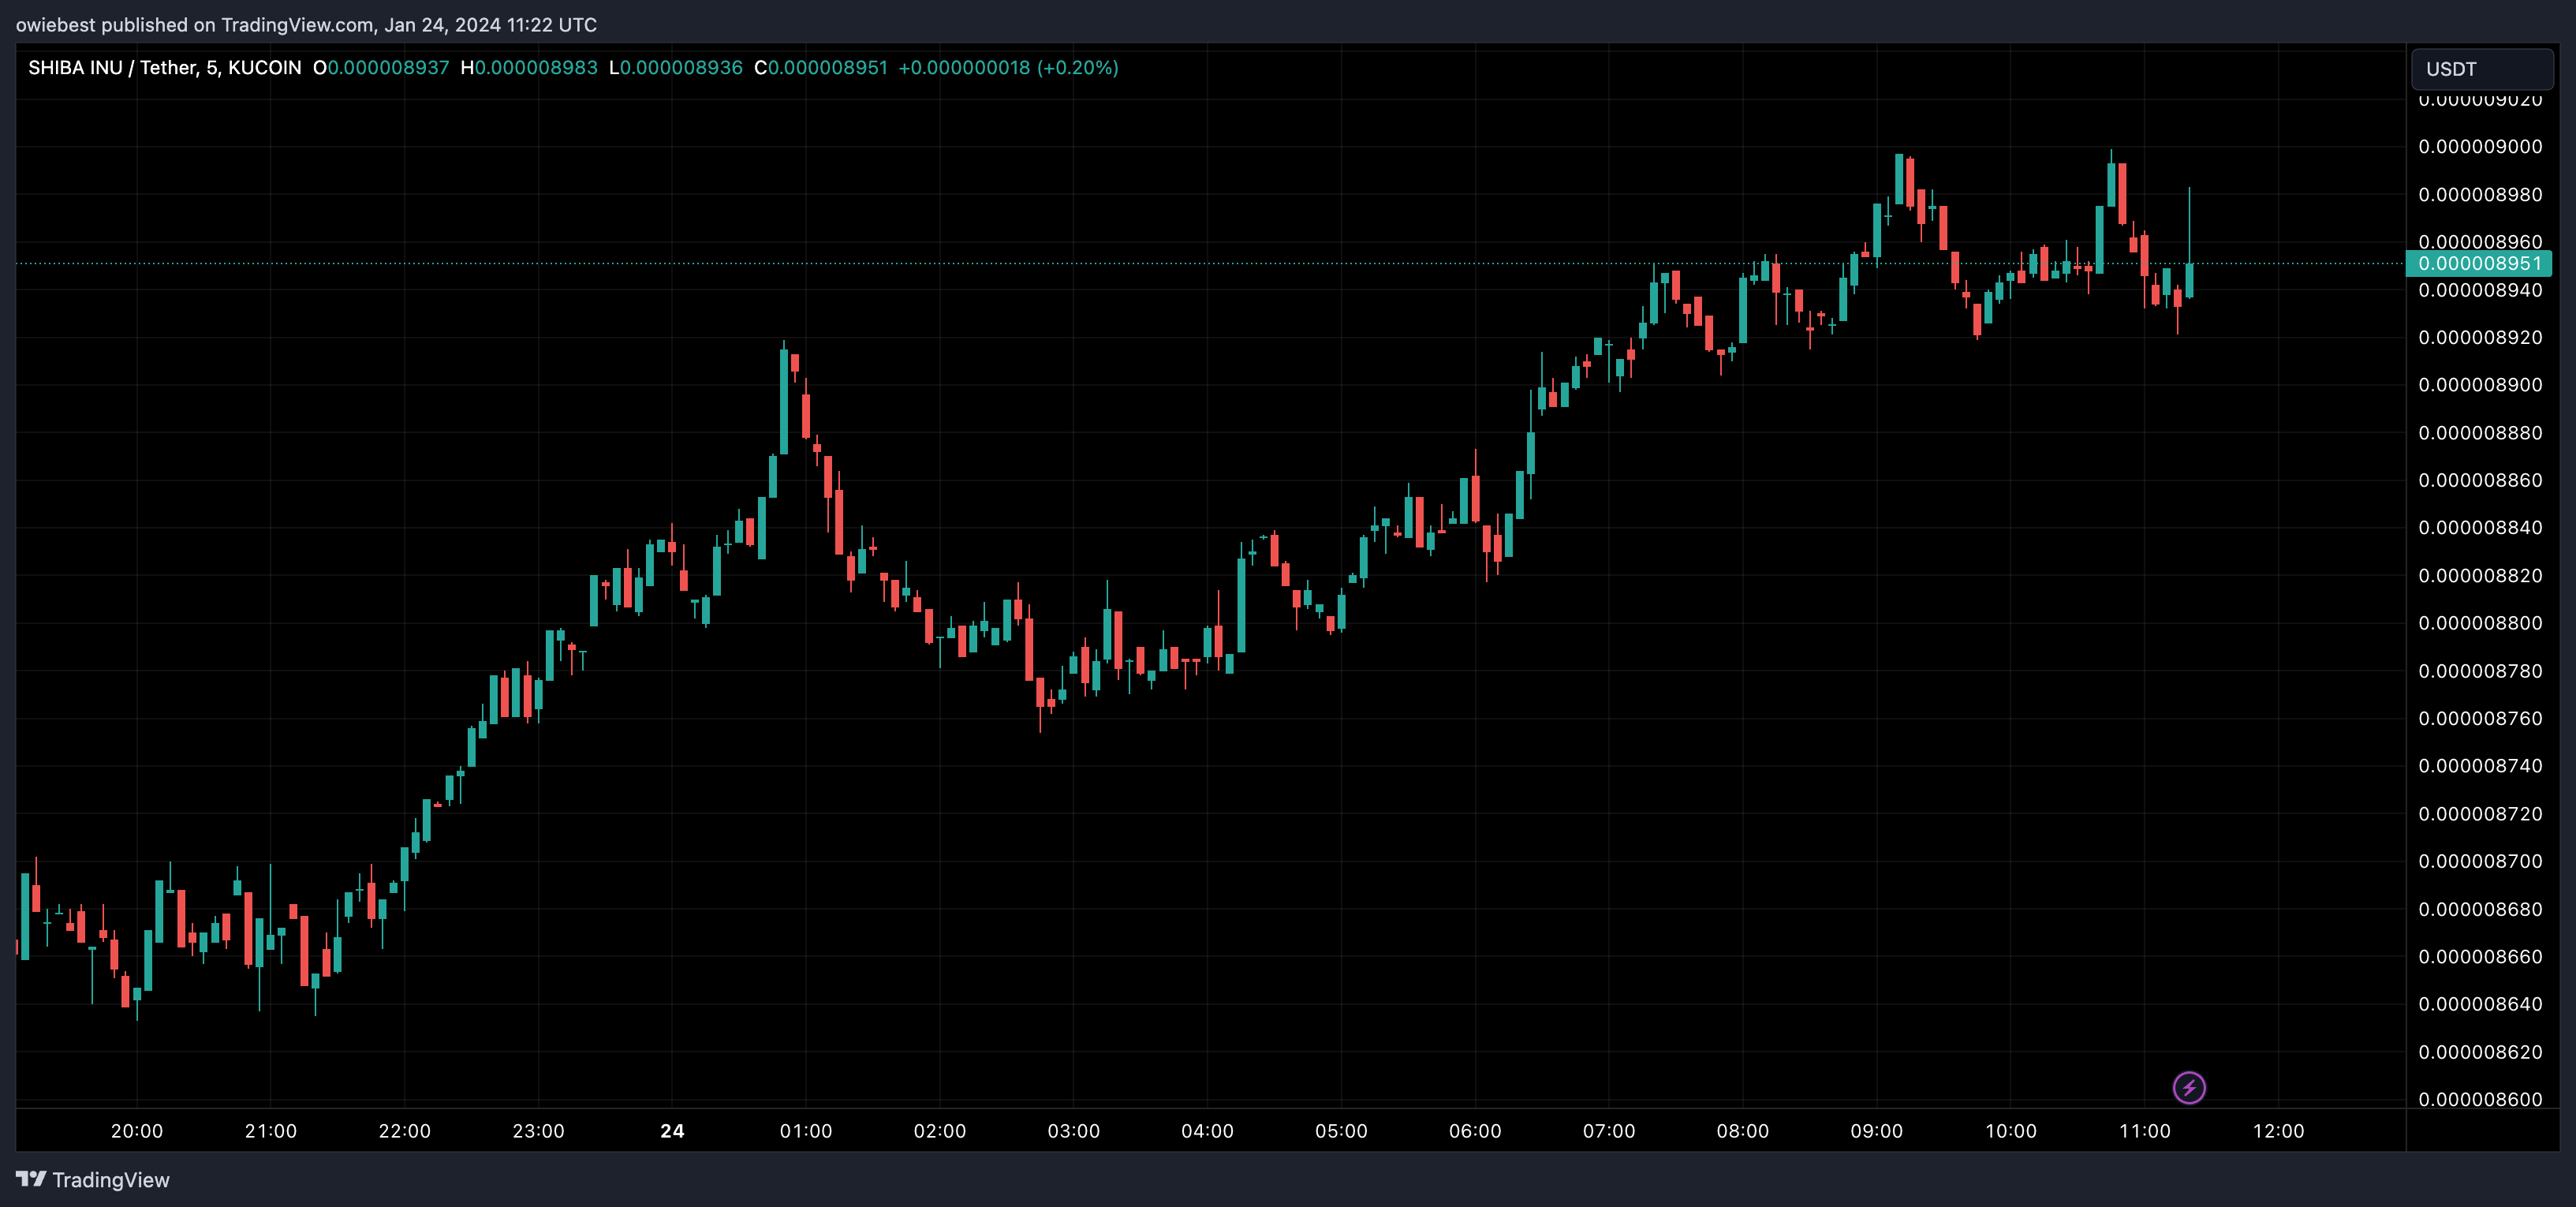Viewport: 2576px width, 1207px height.
Task: Select the 09:00 time axis label
Action: (1876, 1131)
